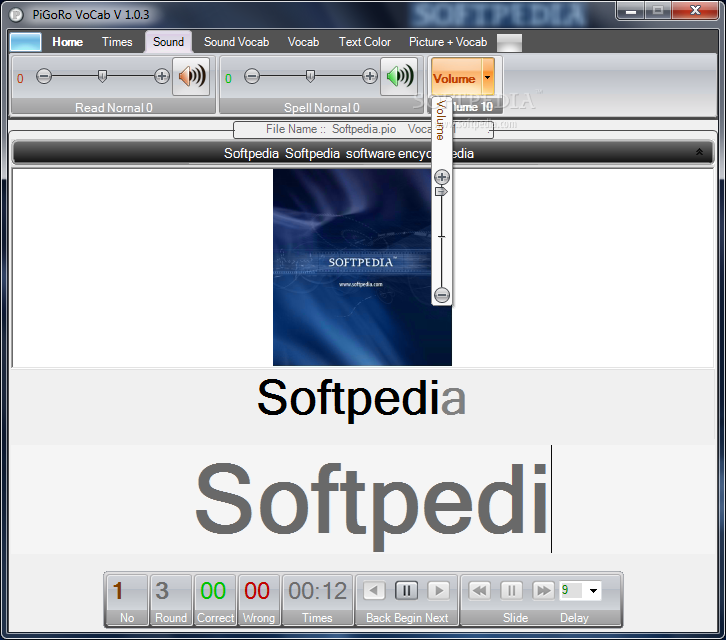
Task: Open the Volume dropdown arrow
Action: pyautogui.click(x=488, y=78)
